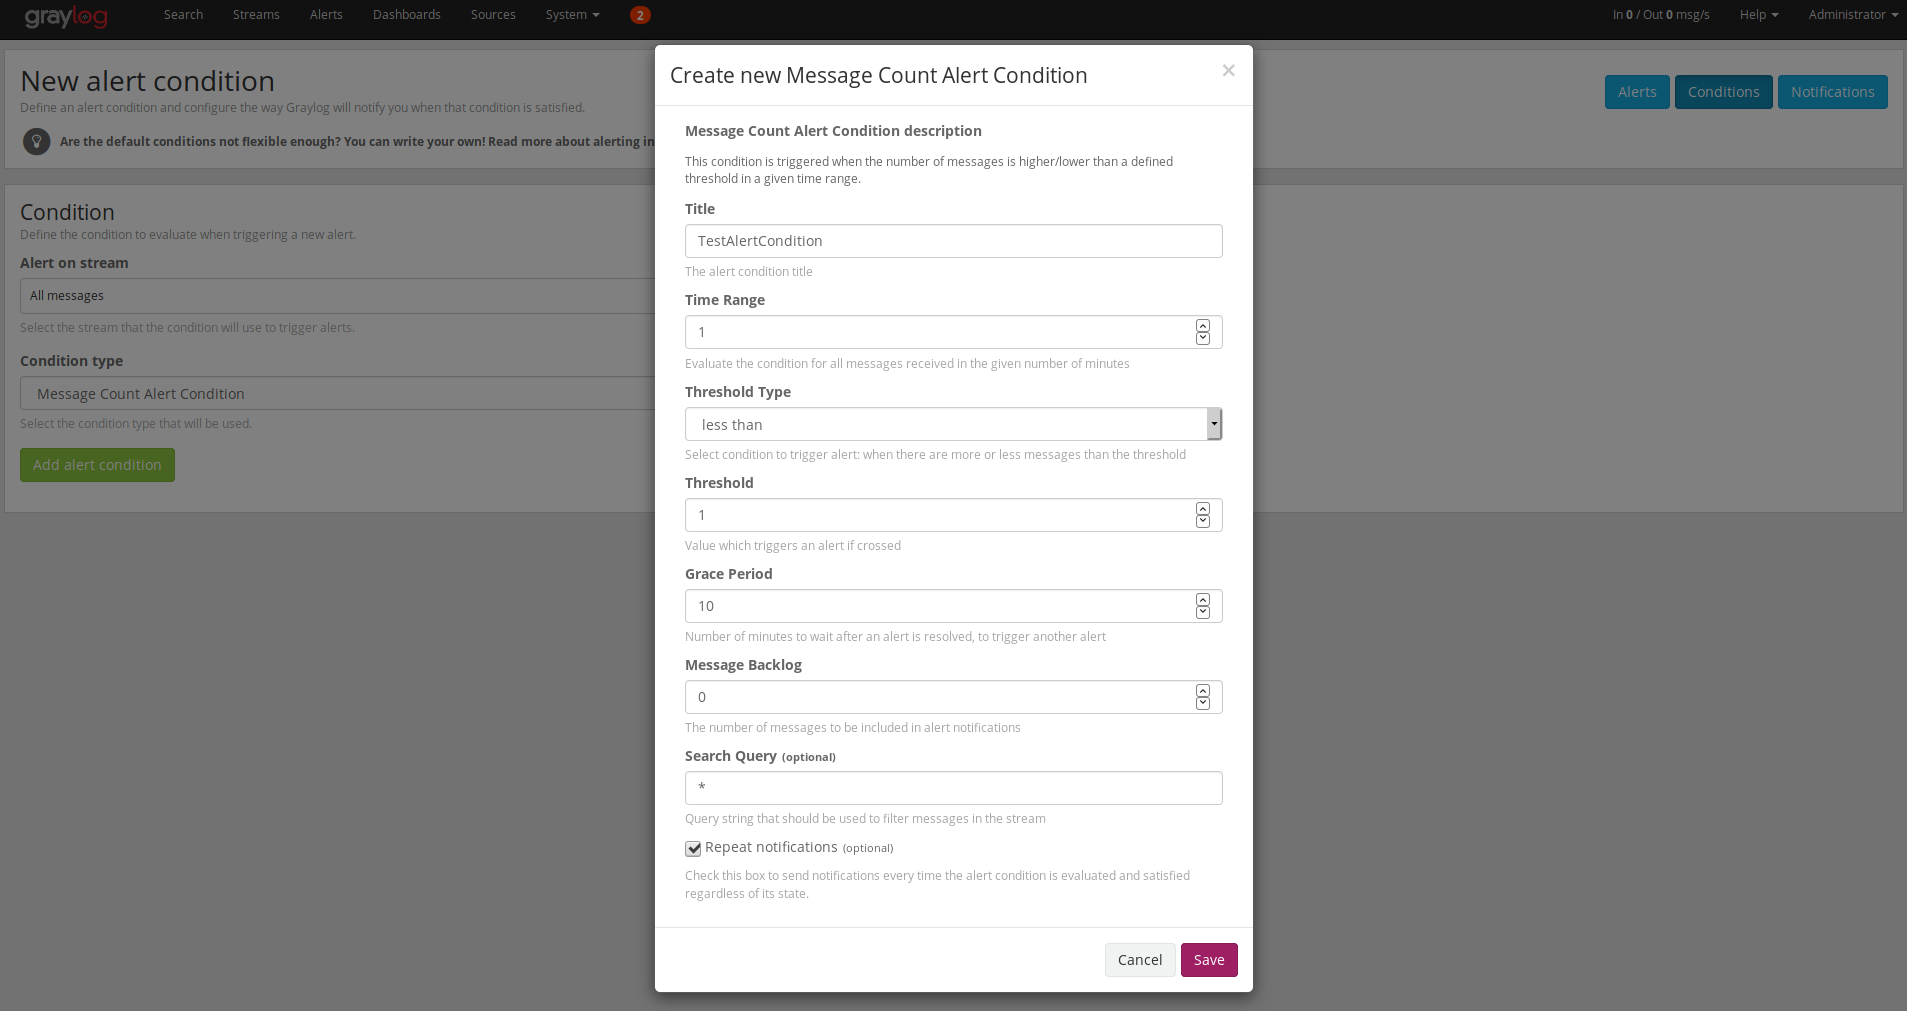Cancel the alert condition dialog
The width and height of the screenshot is (1907, 1011).
pyautogui.click(x=1139, y=960)
